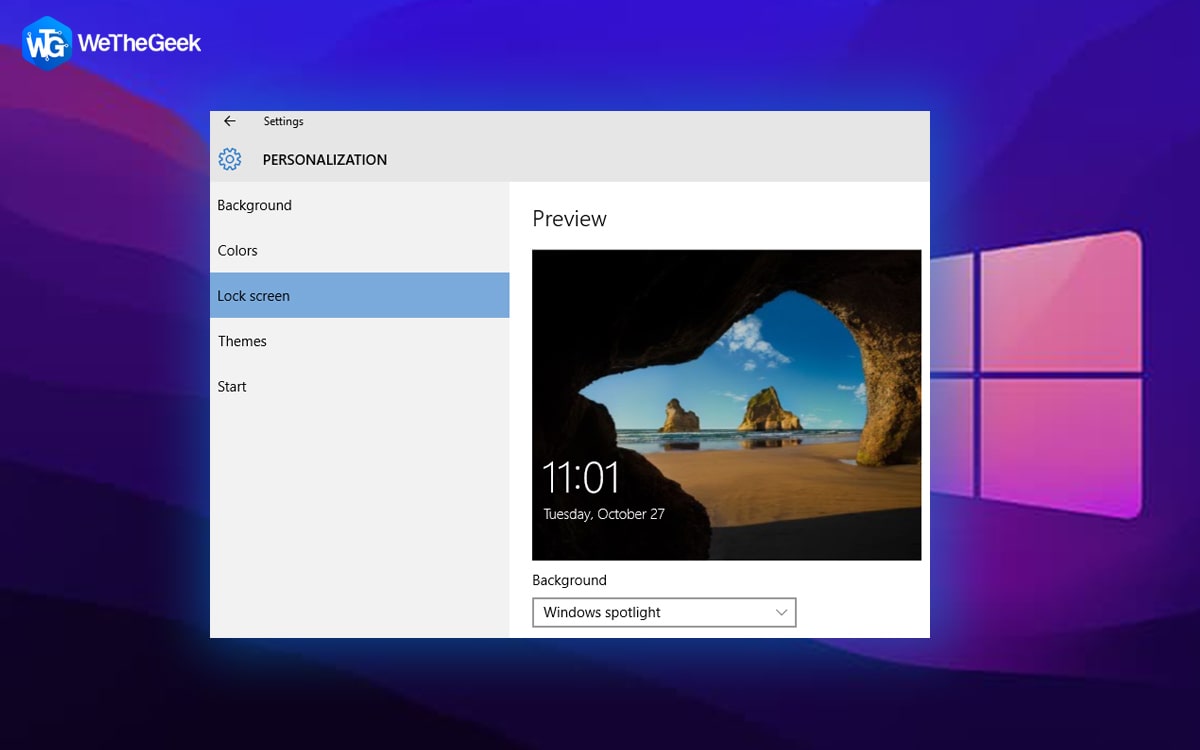This screenshot has width=1200, height=750.
Task: Open the Themes settings page
Action: (360, 341)
